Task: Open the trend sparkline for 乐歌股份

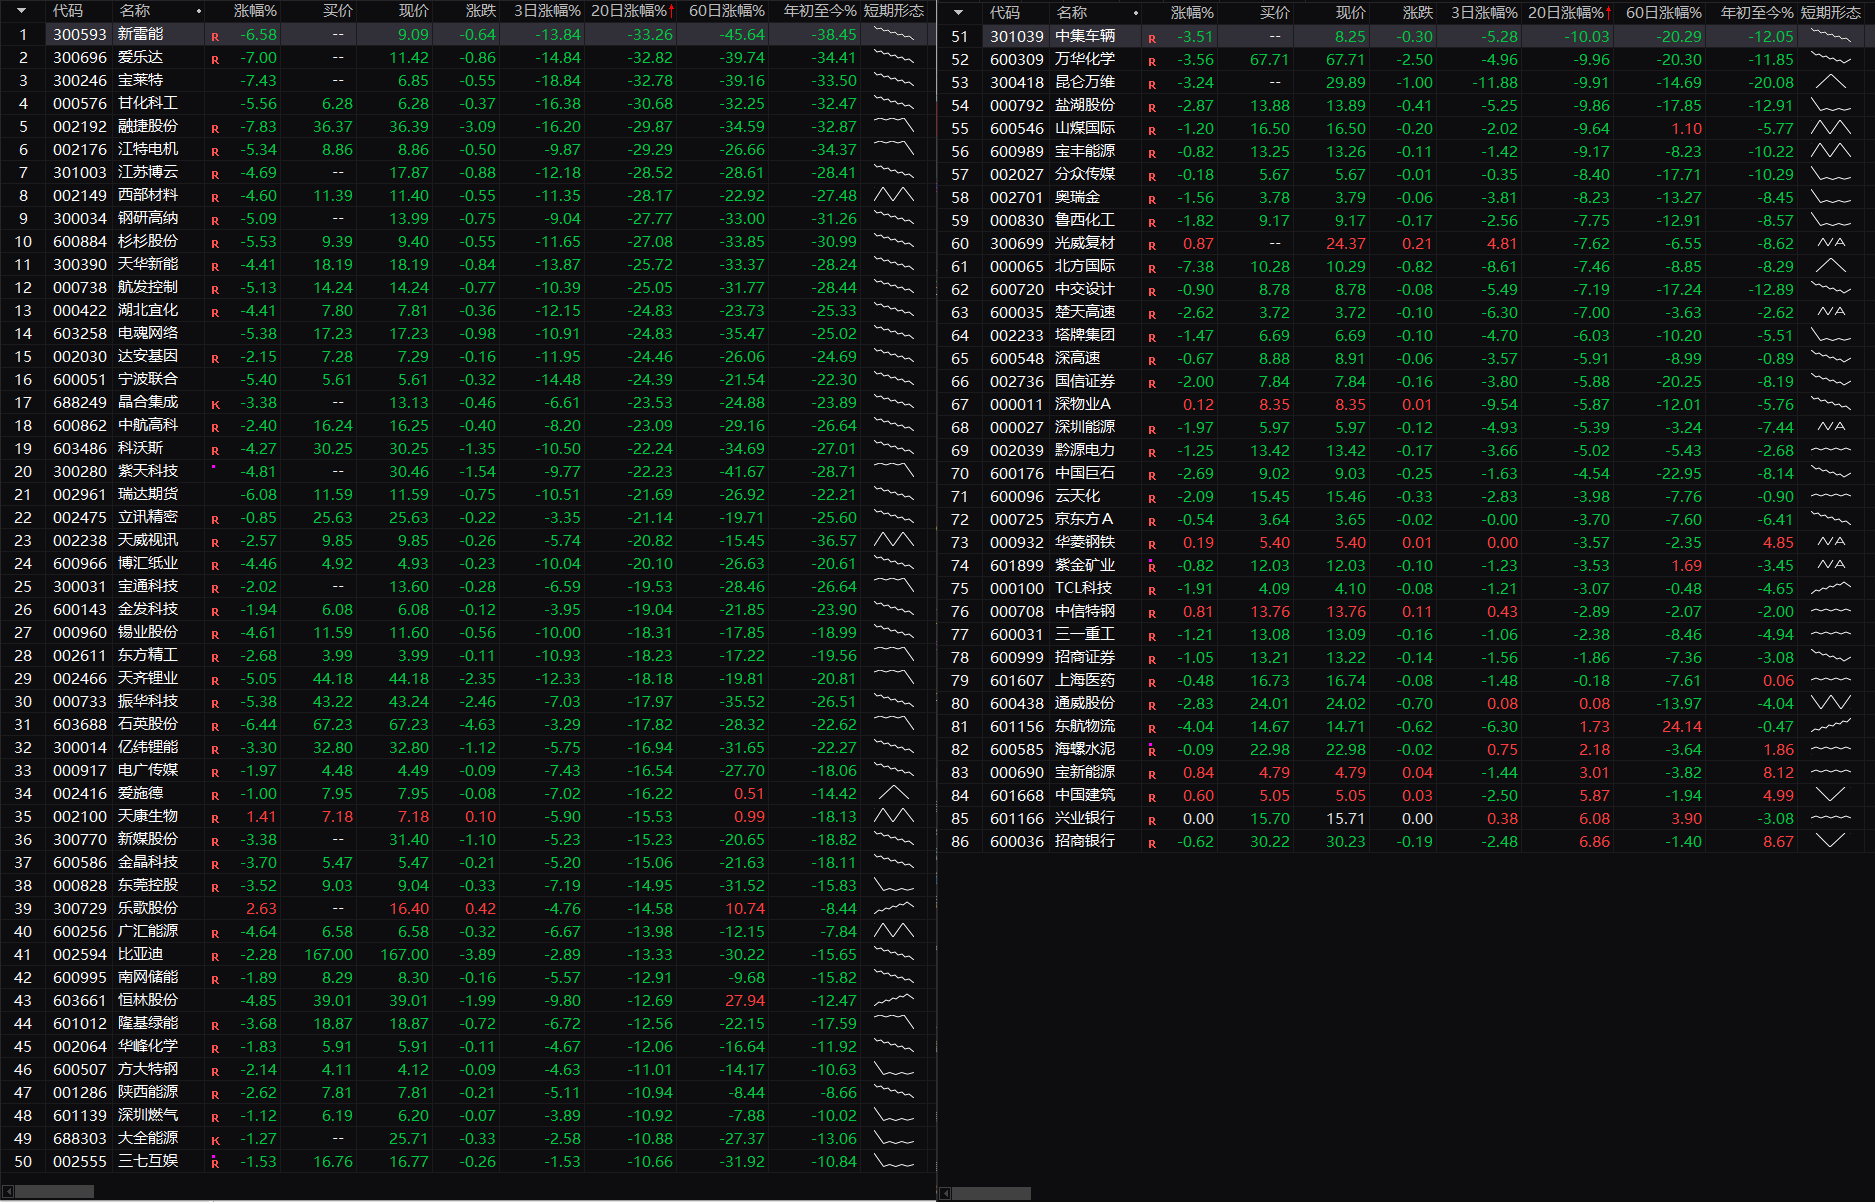Action: 893,908
